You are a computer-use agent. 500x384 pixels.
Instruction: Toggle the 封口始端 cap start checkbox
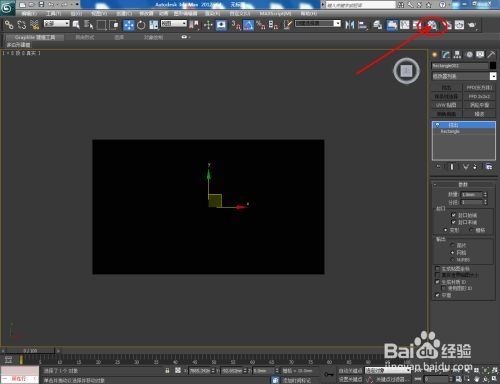(453, 215)
